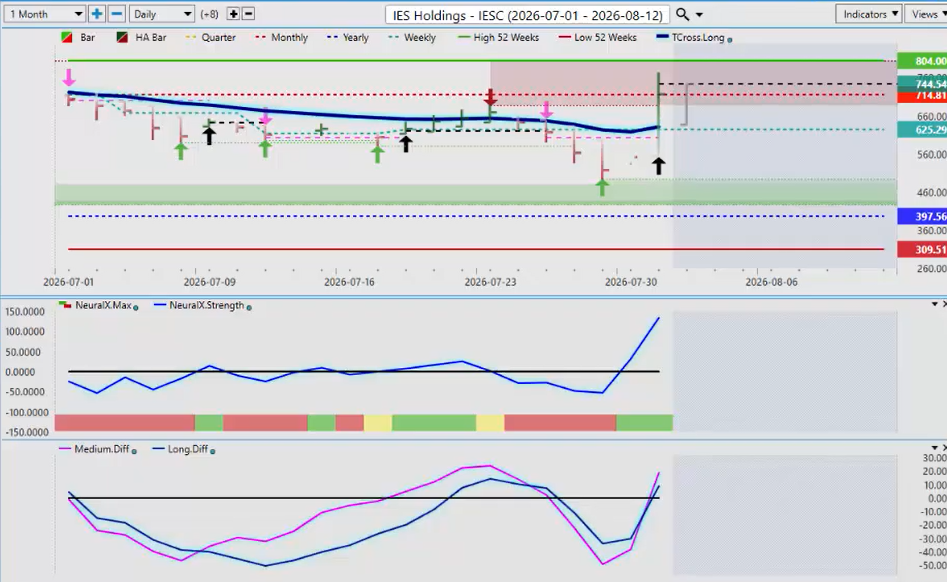Screen dimensions: 947x582
Task: Click the 2026-07-23 date axis label
Action: (x=490, y=282)
